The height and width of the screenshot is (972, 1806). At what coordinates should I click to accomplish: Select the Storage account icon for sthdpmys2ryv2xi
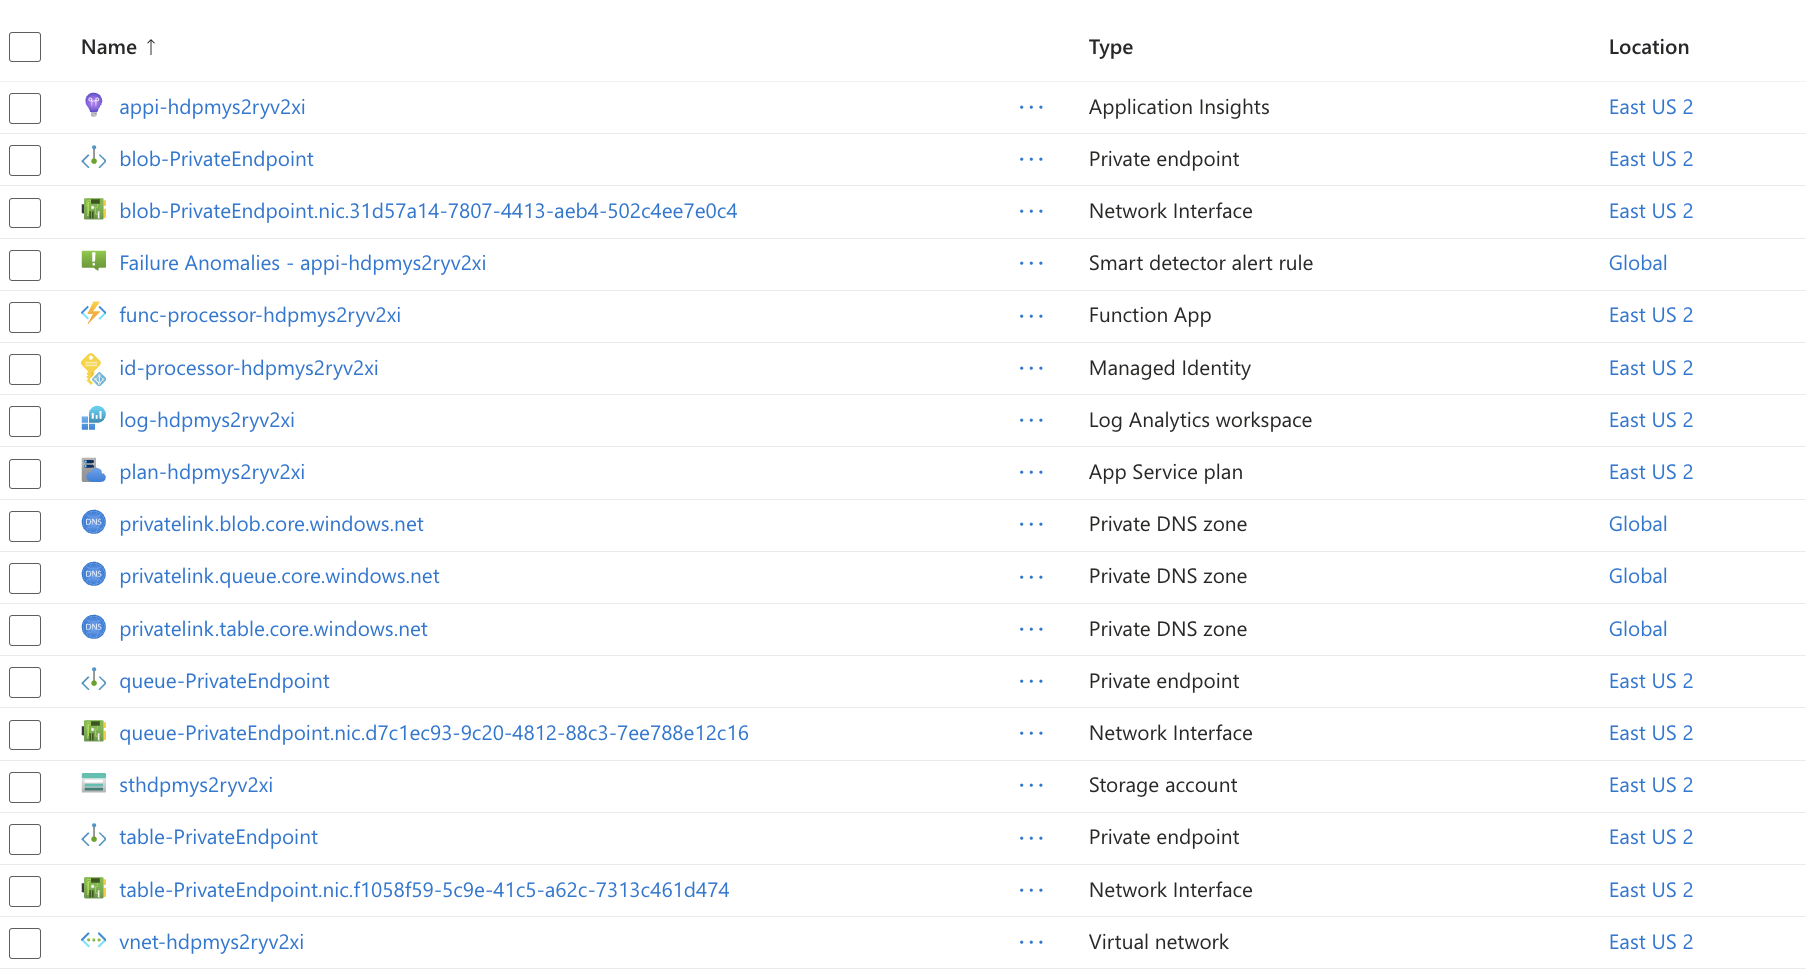[93, 784]
